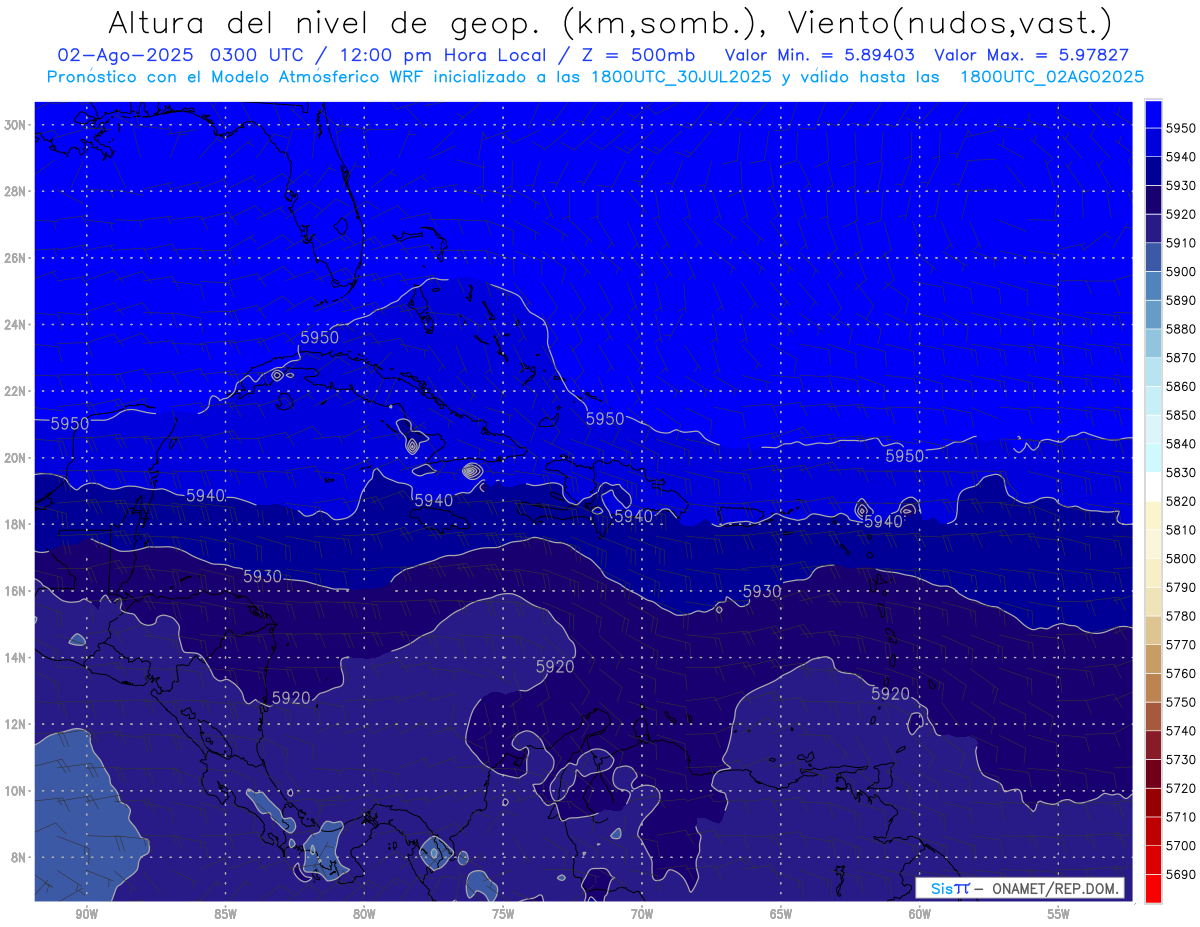Click the 5840 legend value
This screenshot has height=927, width=1200.
1180,444
